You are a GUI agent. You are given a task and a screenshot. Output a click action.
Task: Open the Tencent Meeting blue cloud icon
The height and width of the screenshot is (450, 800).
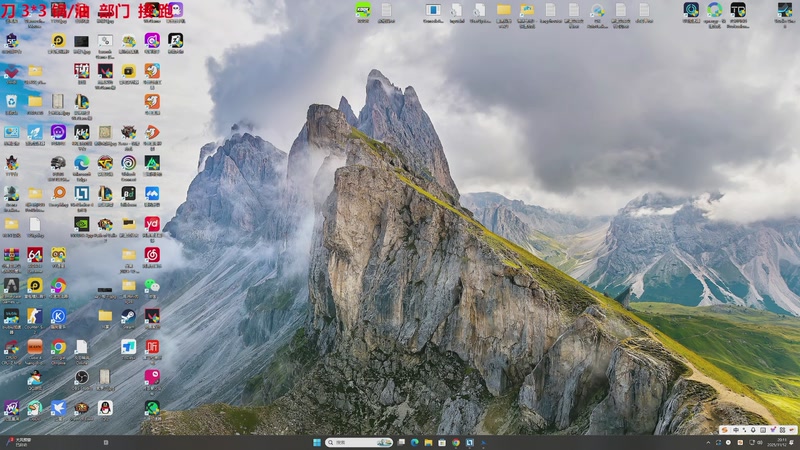(152, 193)
